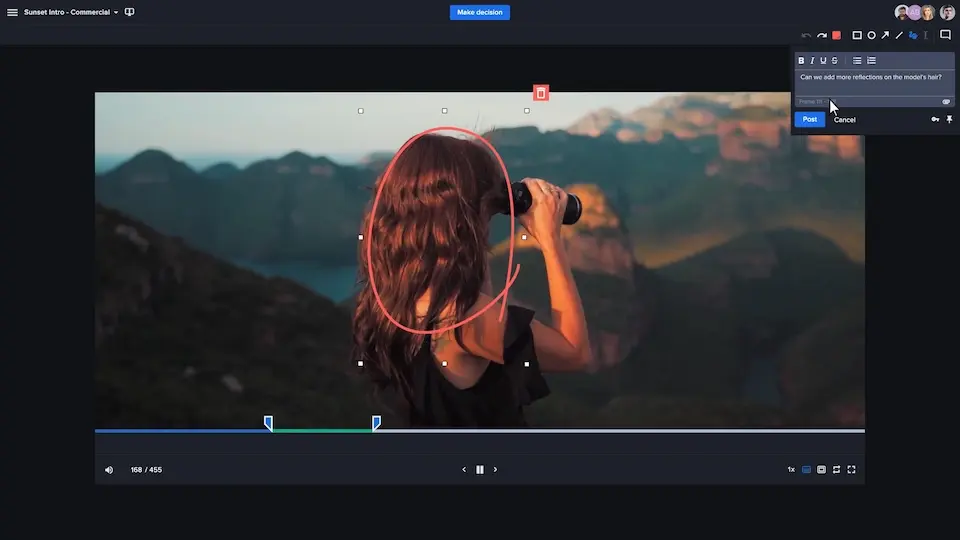Select the straight line annotation tool
Screen dimensions: 960x540
click(x=899, y=35)
